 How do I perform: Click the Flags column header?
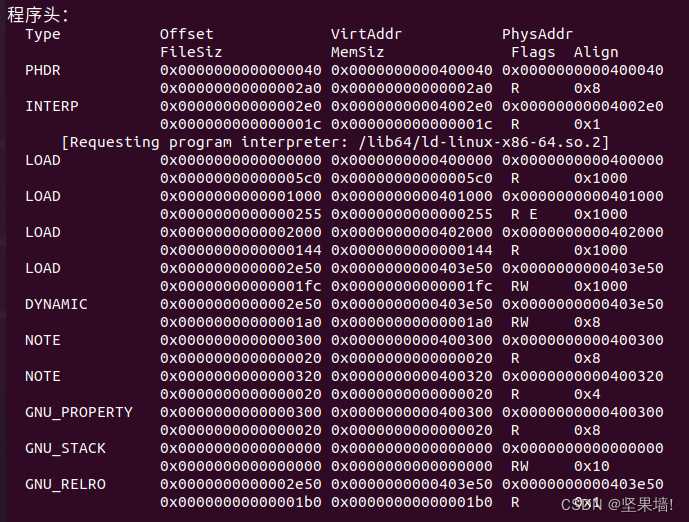pos(533,52)
